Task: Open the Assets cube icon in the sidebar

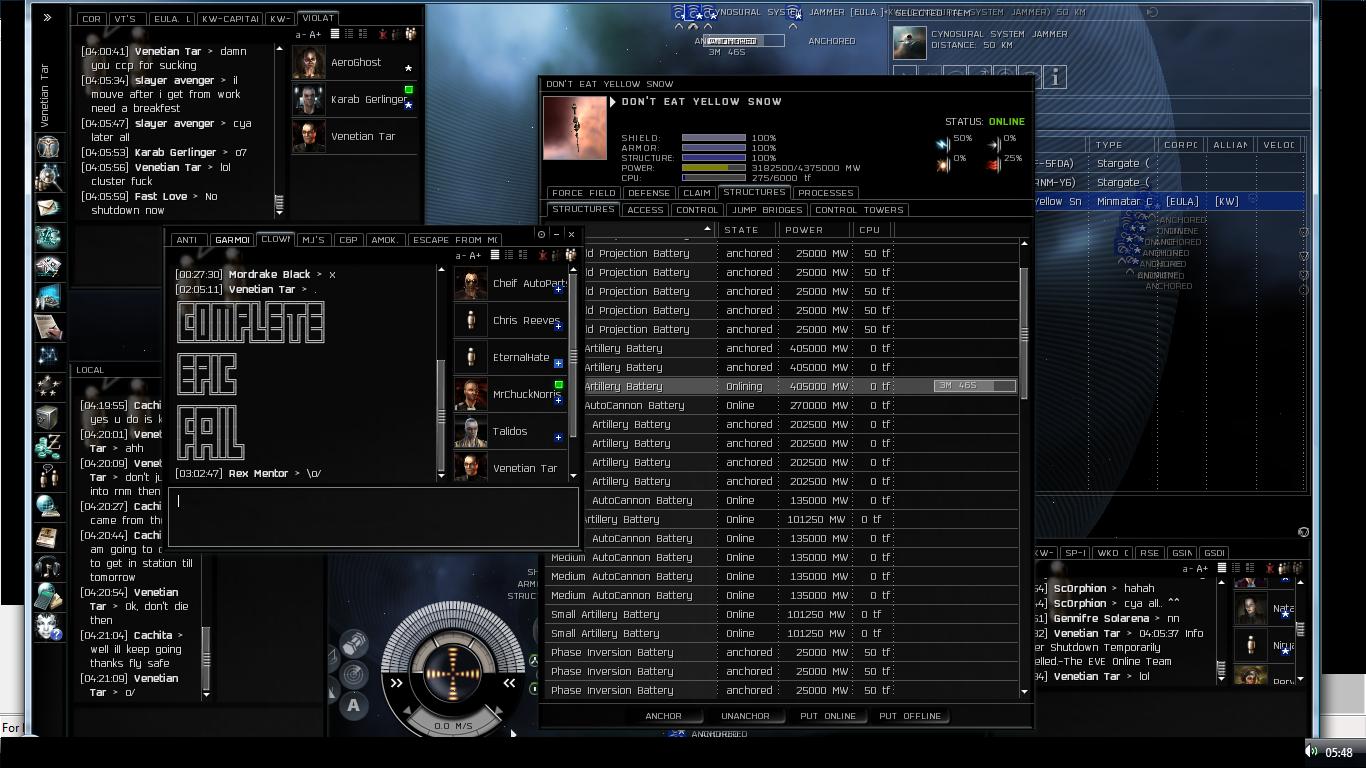Action: click(48, 417)
